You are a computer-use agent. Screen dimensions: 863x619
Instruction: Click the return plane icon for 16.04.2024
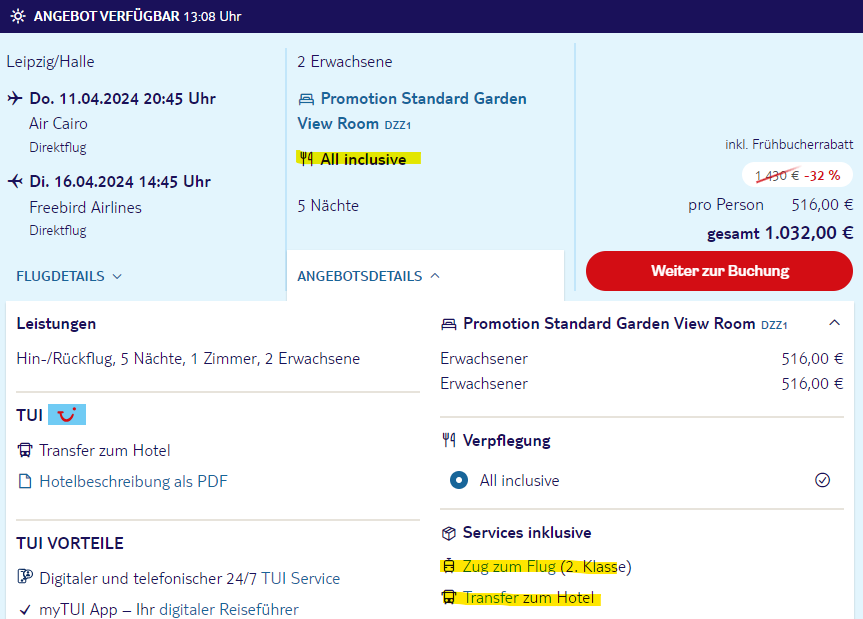click(15, 181)
